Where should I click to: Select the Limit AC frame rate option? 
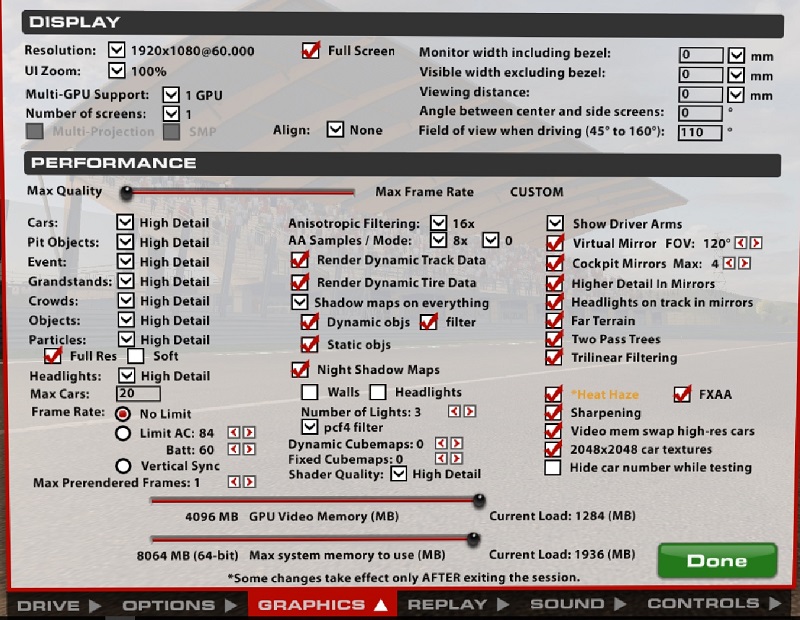[x=123, y=433]
